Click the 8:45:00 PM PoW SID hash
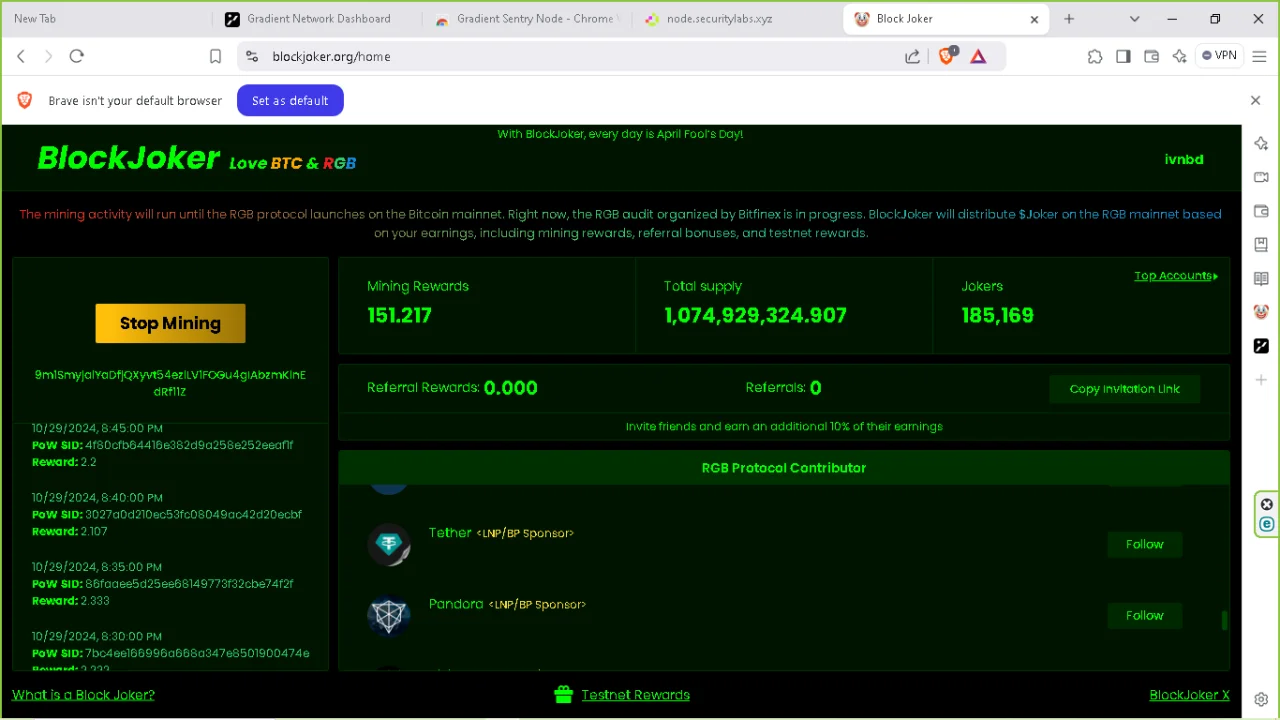Viewport: 1280px width, 720px height. tap(189, 445)
